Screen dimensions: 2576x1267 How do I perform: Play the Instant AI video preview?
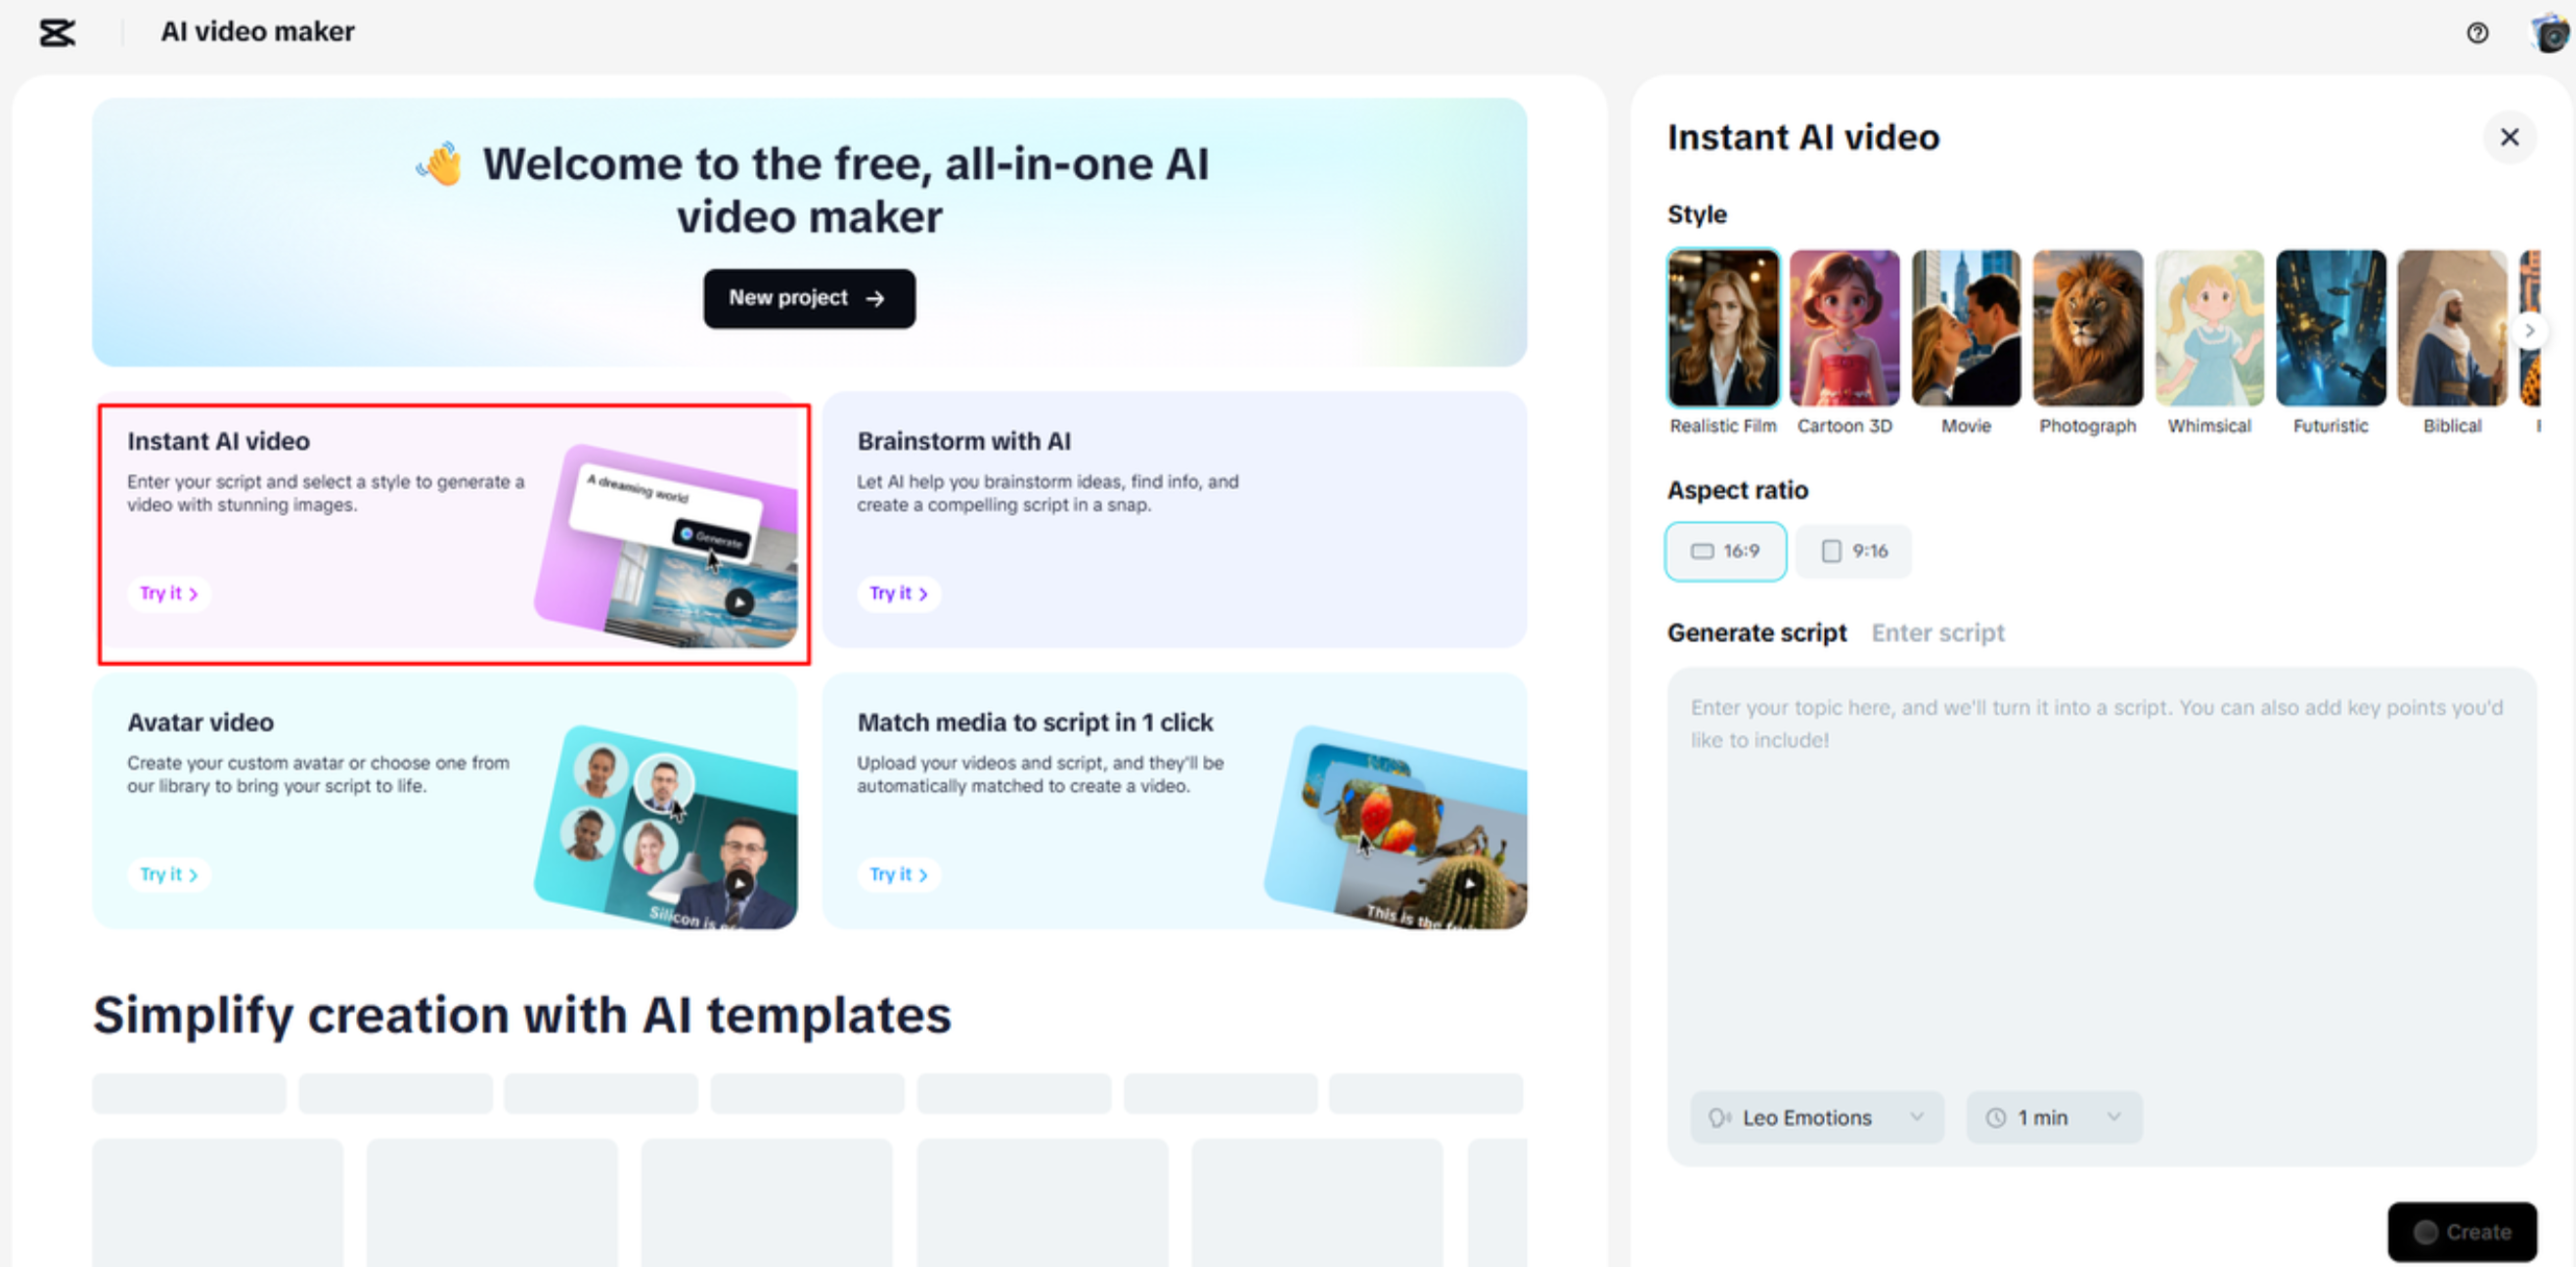point(739,602)
